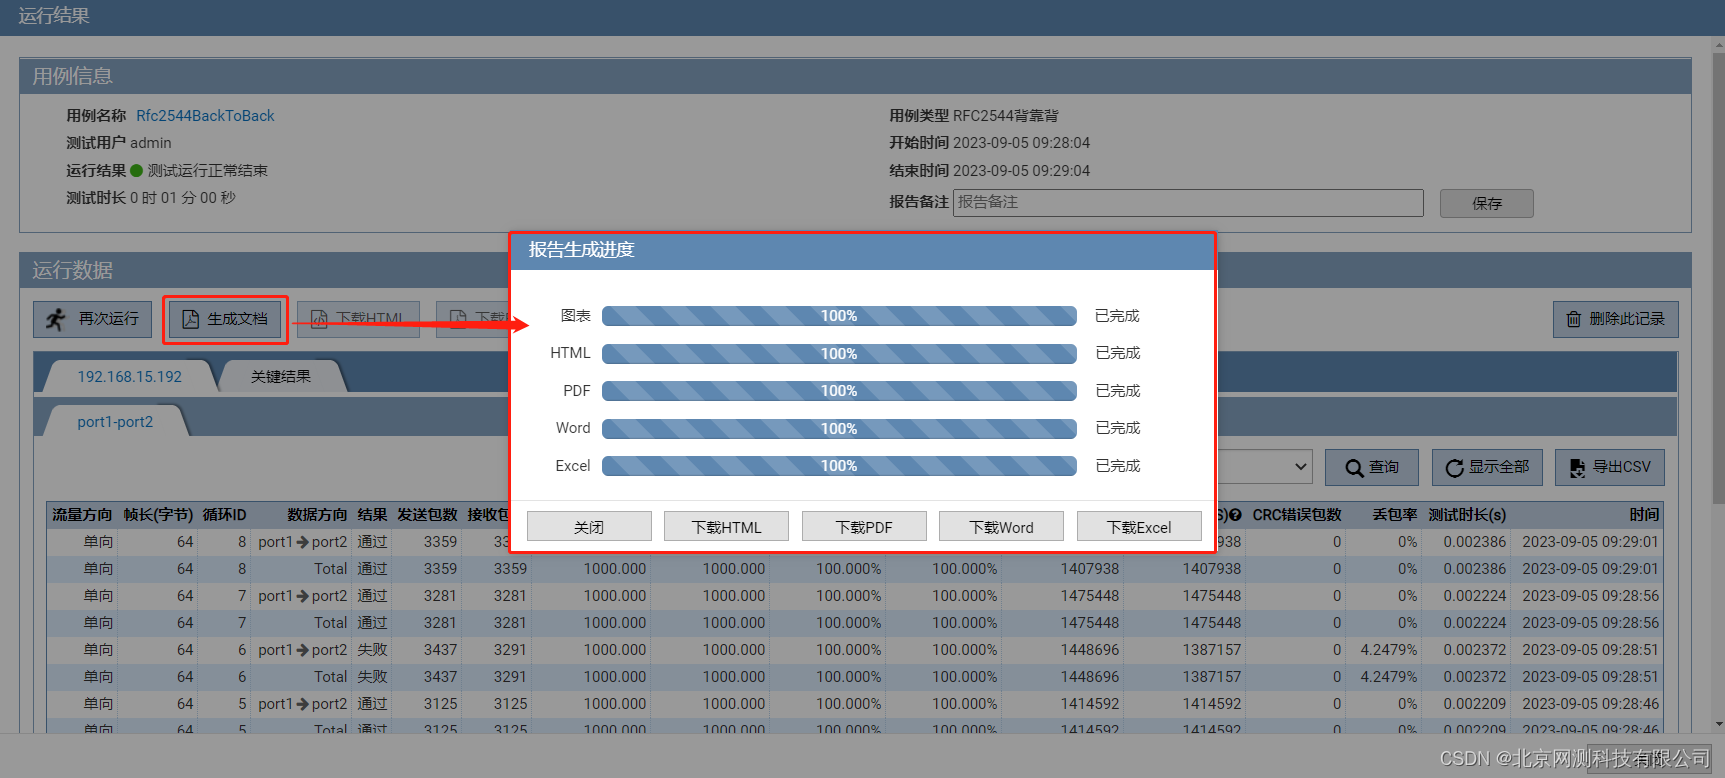Open the 关键结果 tab
This screenshot has width=1725, height=778.
[281, 377]
